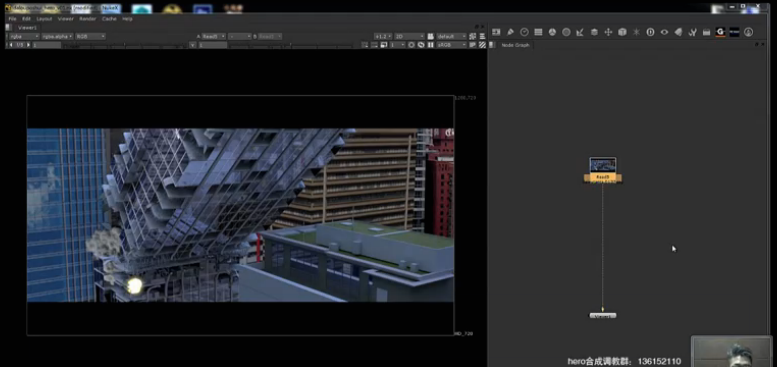Open the custom G plugin toolbar icon
This screenshot has height=390, width=777.
click(x=720, y=32)
